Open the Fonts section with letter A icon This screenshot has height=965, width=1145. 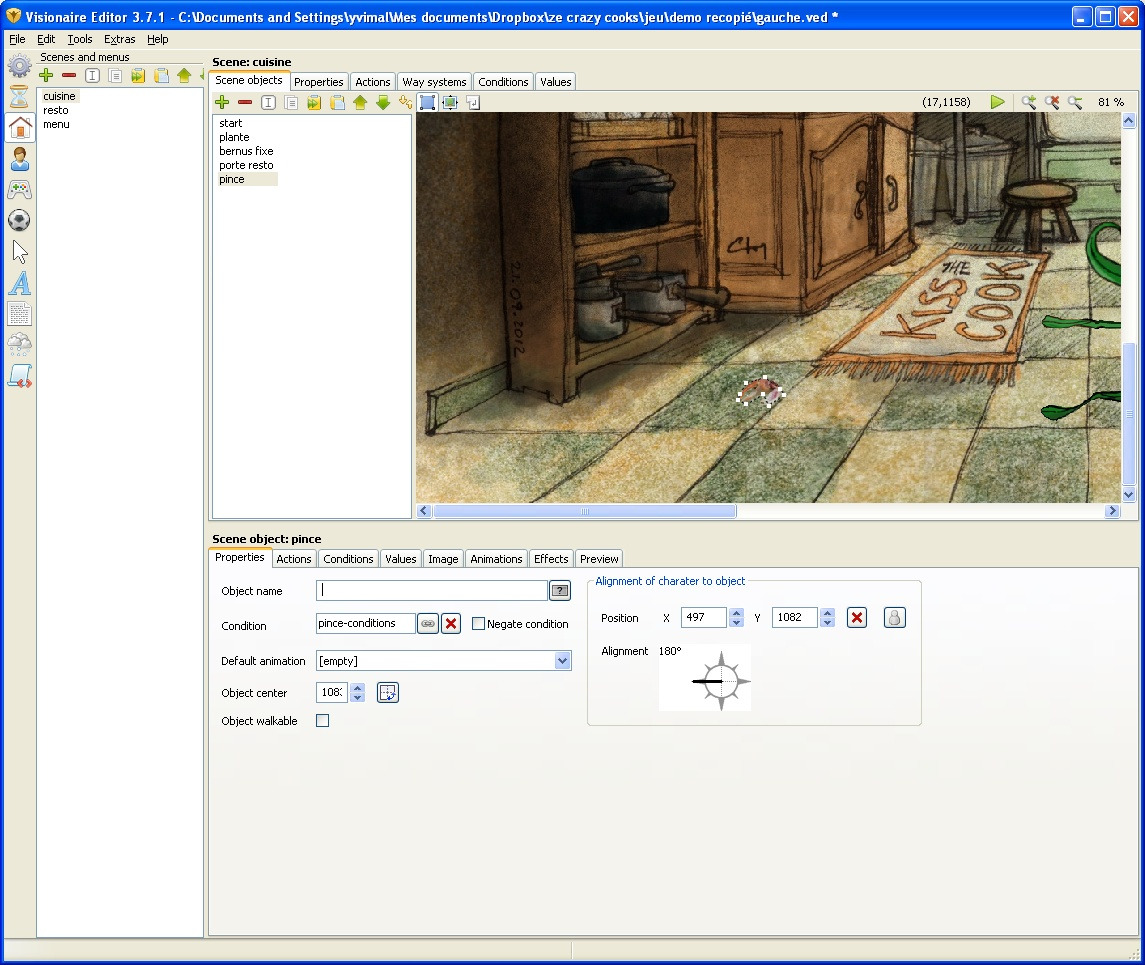tap(20, 283)
